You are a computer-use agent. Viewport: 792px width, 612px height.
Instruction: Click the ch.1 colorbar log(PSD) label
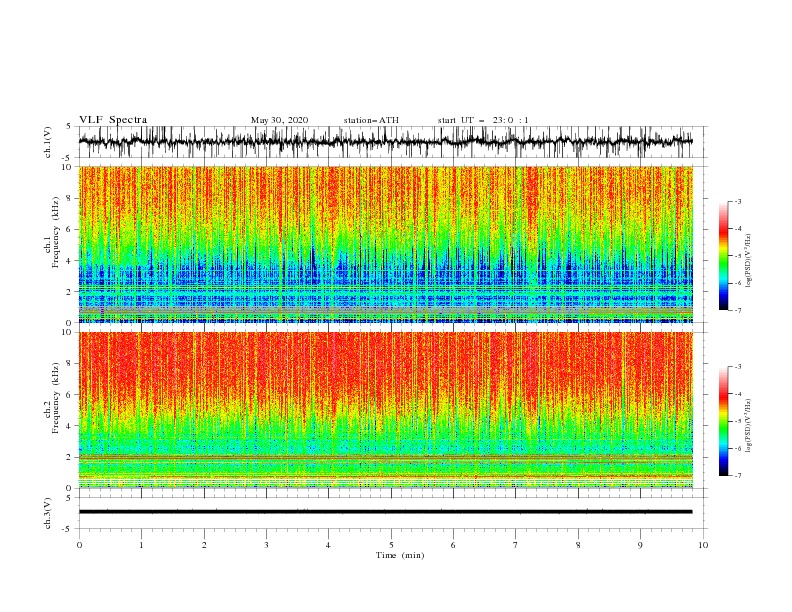pyautogui.click(x=748, y=261)
